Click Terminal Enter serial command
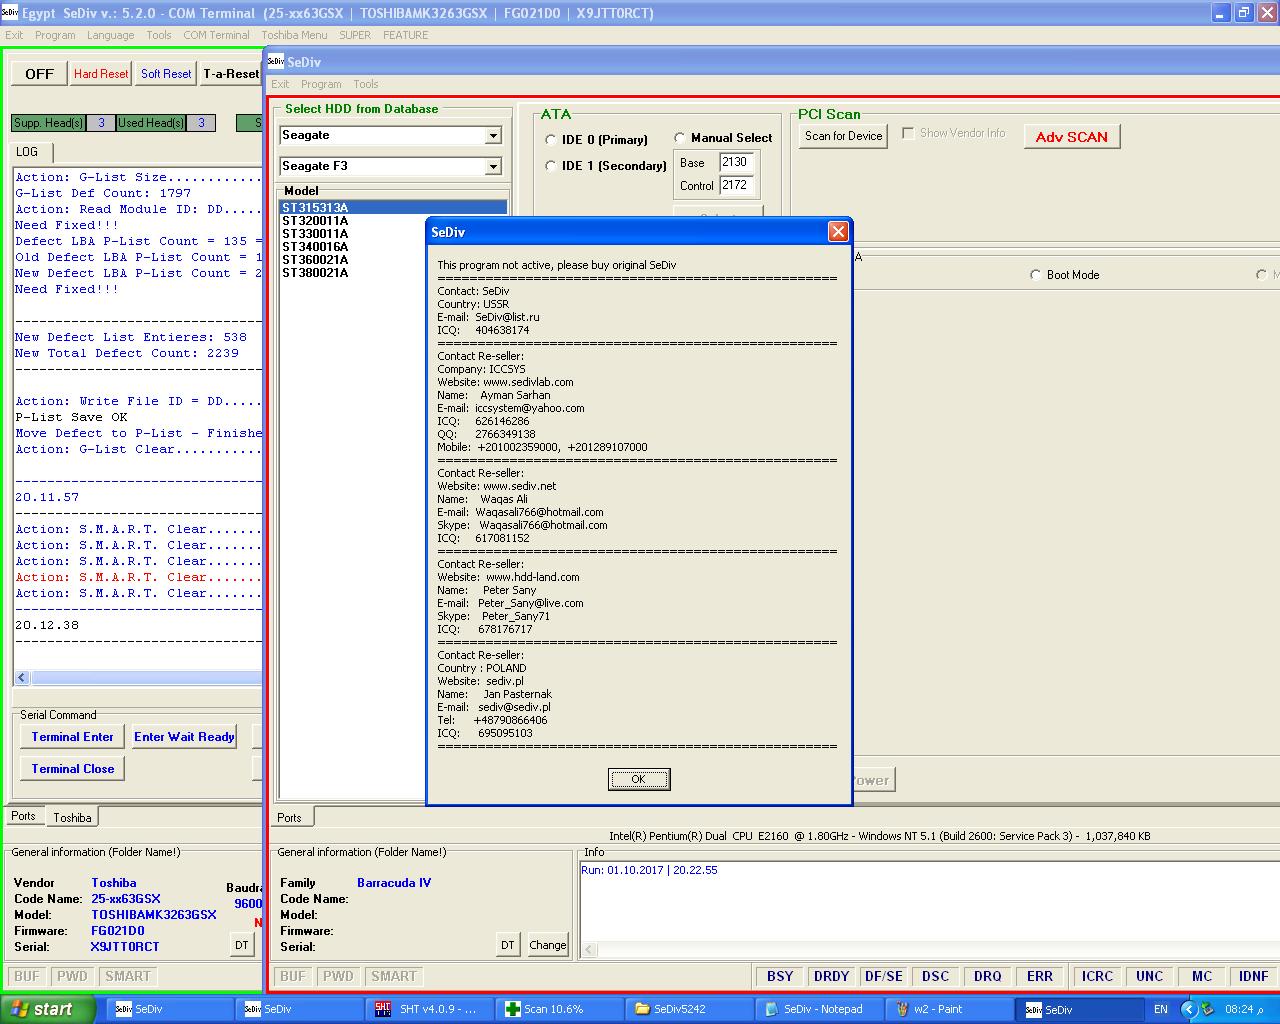Image resolution: width=1280 pixels, height=1024 pixels. point(72,737)
